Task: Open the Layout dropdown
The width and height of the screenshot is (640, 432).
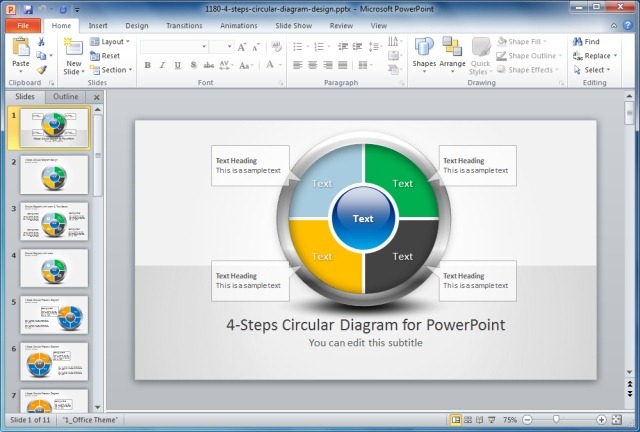Action: tap(110, 42)
